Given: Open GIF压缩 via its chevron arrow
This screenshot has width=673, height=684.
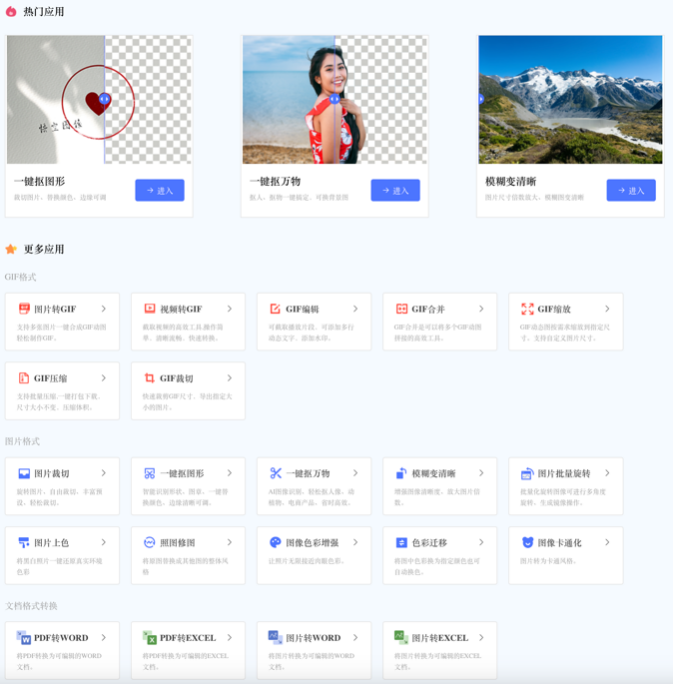Looking at the screenshot, I should (103, 378).
